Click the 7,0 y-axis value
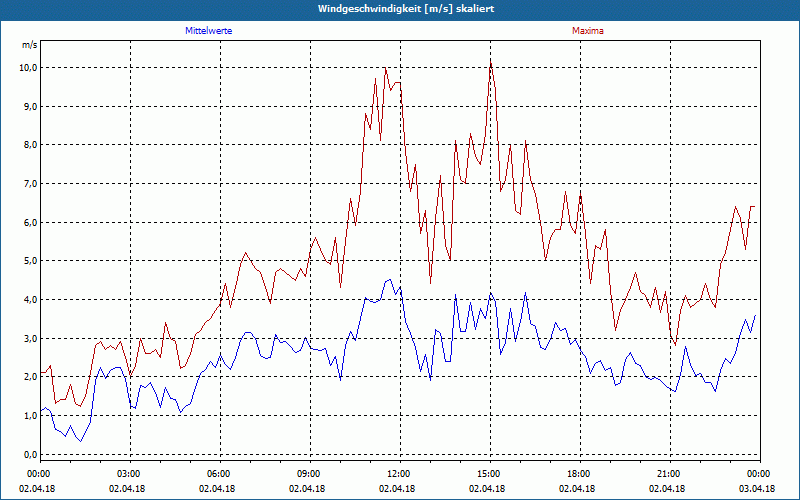Viewport: 800px width, 500px height. [31, 184]
